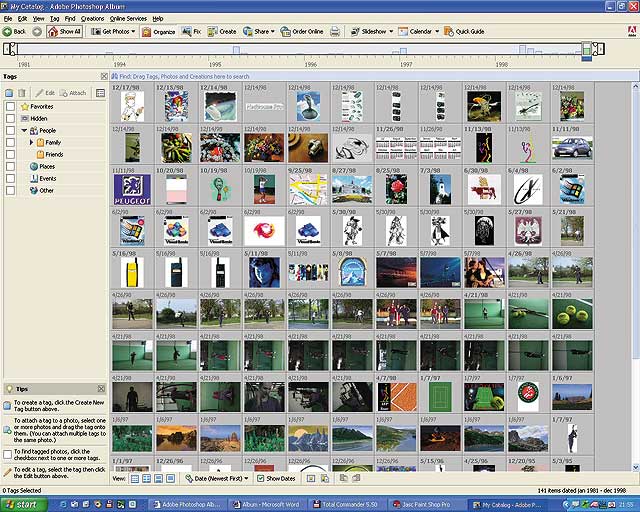Select the small thumbnail view icon

(x=135, y=479)
